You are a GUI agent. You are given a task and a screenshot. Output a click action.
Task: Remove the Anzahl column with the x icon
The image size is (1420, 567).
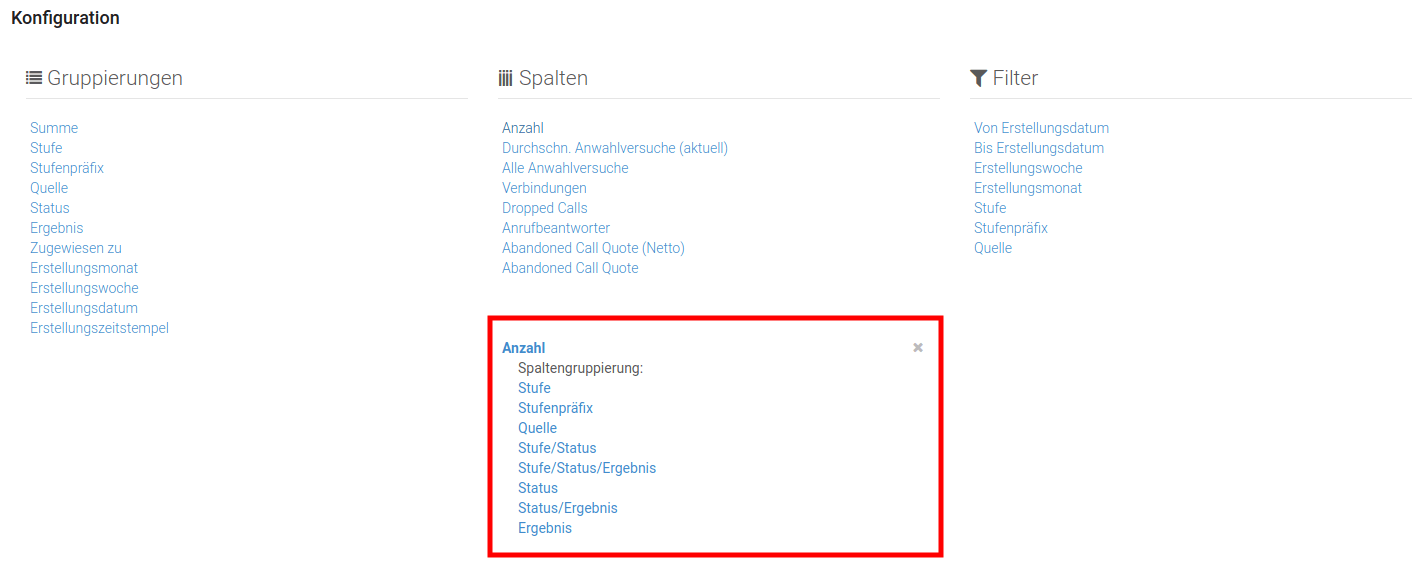[918, 348]
